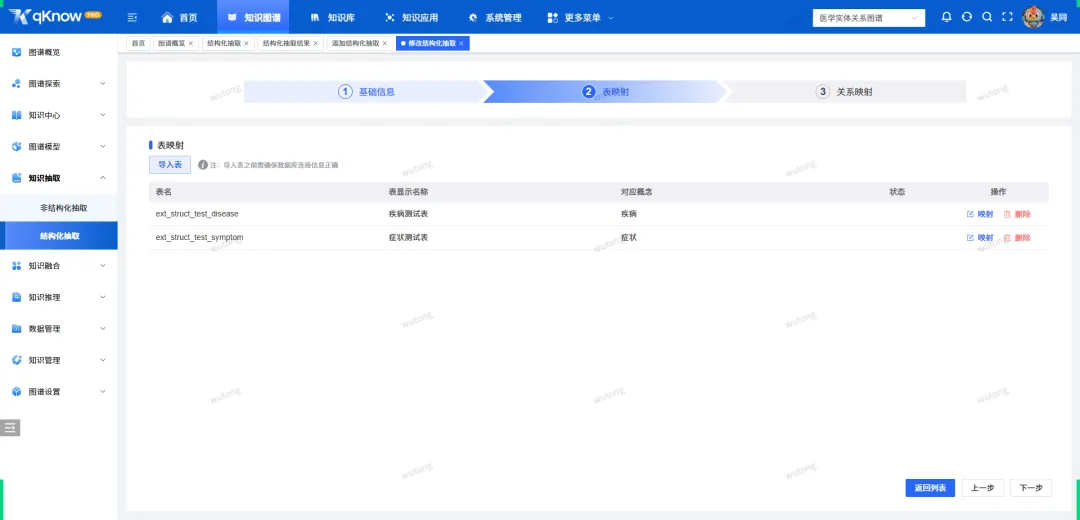Switch to 添加结构化抽取 page tab
Screen dimensions: 1080x520
[355, 43]
